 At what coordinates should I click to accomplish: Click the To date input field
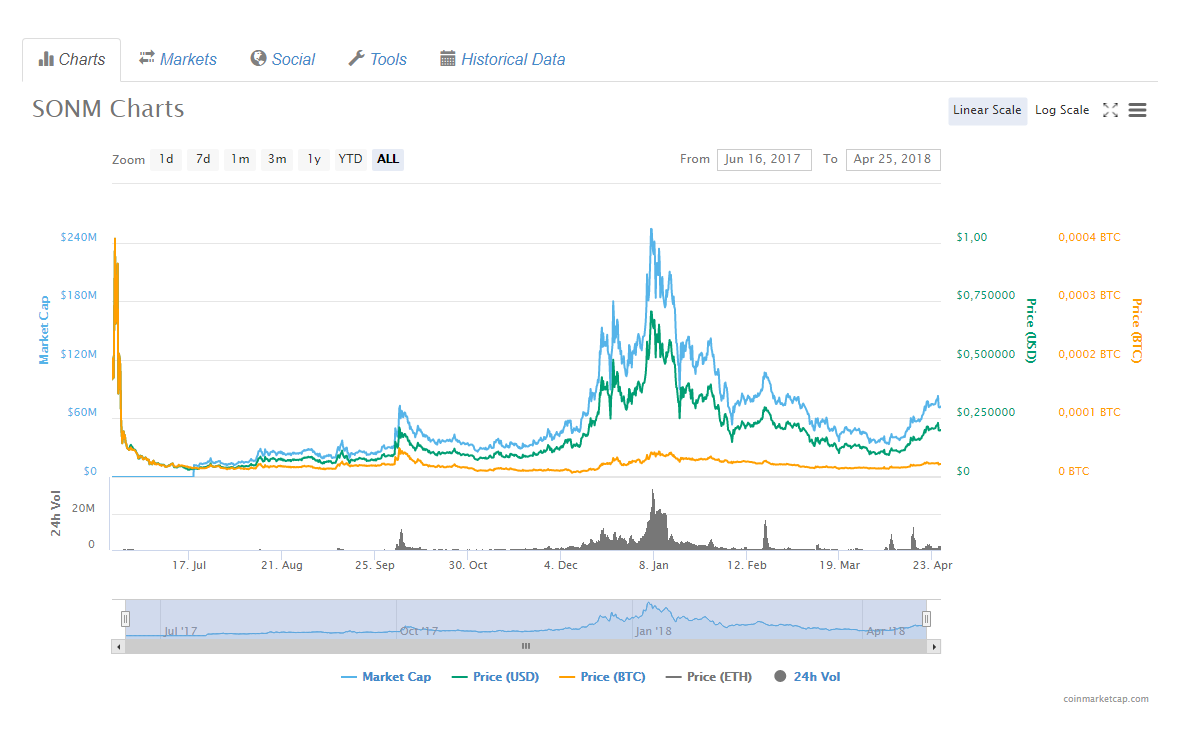point(893,159)
